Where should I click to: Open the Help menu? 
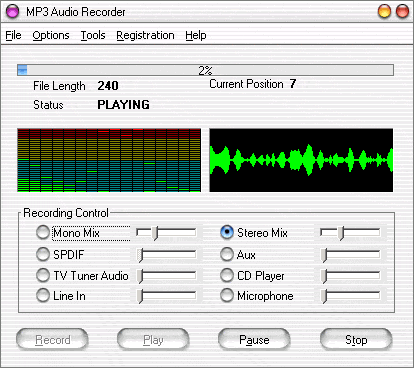pyautogui.click(x=196, y=35)
